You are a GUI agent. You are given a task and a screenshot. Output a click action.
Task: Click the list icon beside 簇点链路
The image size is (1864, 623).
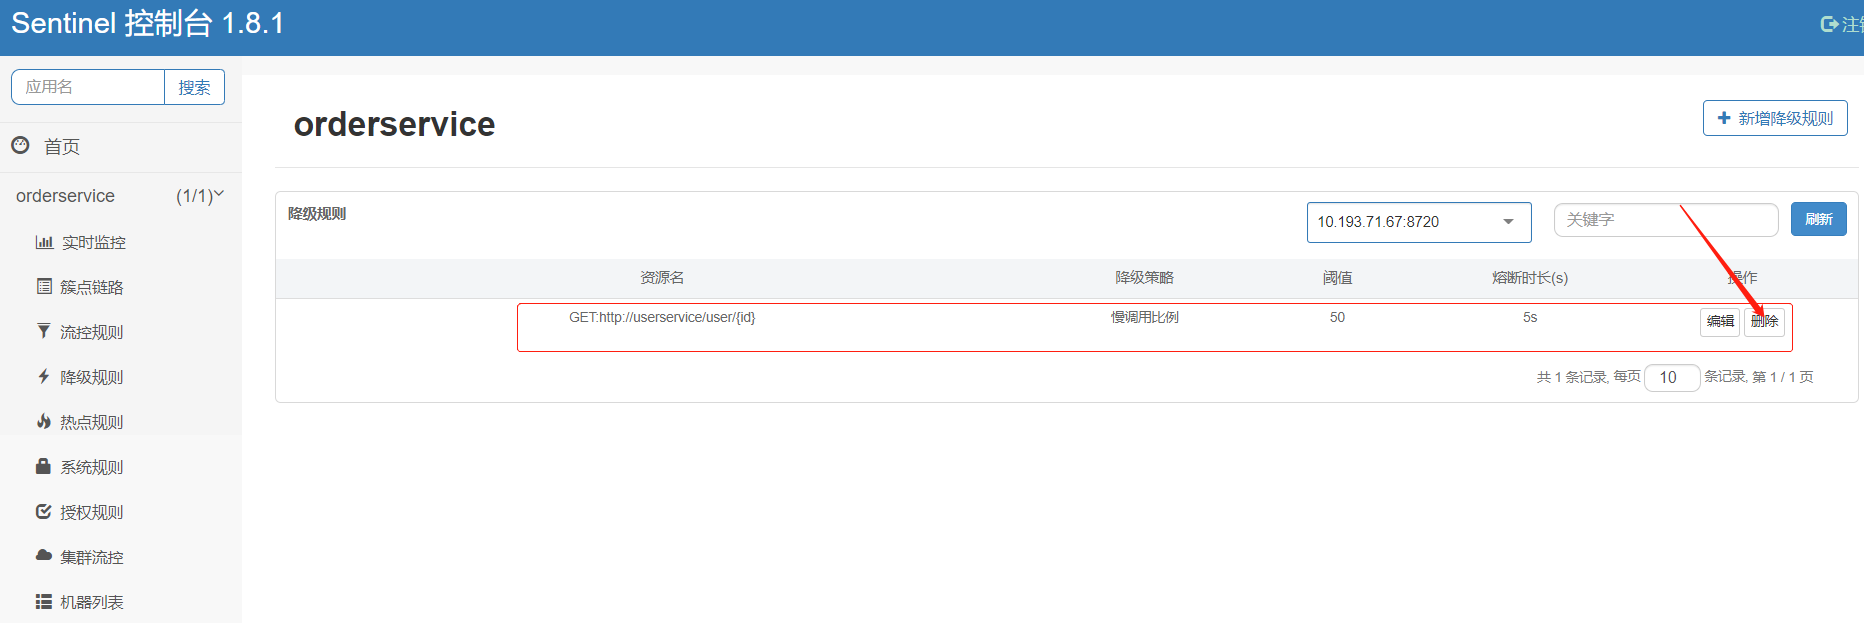point(44,286)
